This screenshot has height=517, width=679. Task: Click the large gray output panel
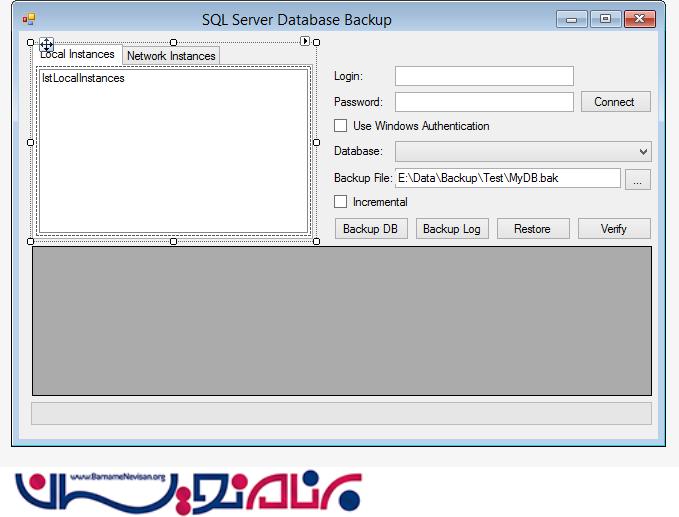tap(341, 320)
